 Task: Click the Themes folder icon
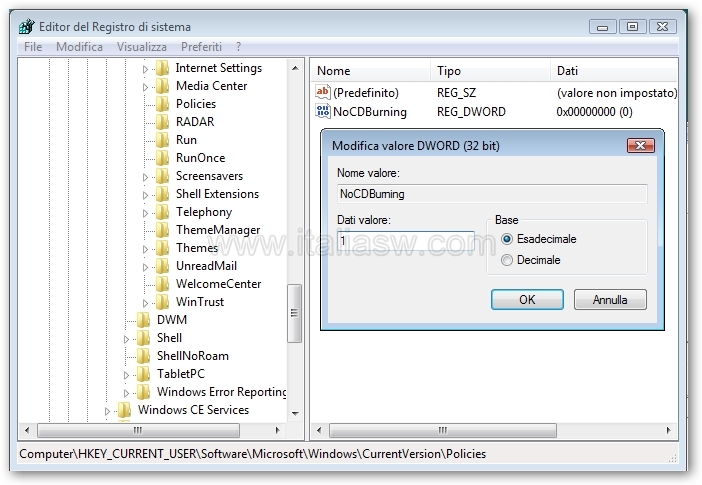coord(163,248)
